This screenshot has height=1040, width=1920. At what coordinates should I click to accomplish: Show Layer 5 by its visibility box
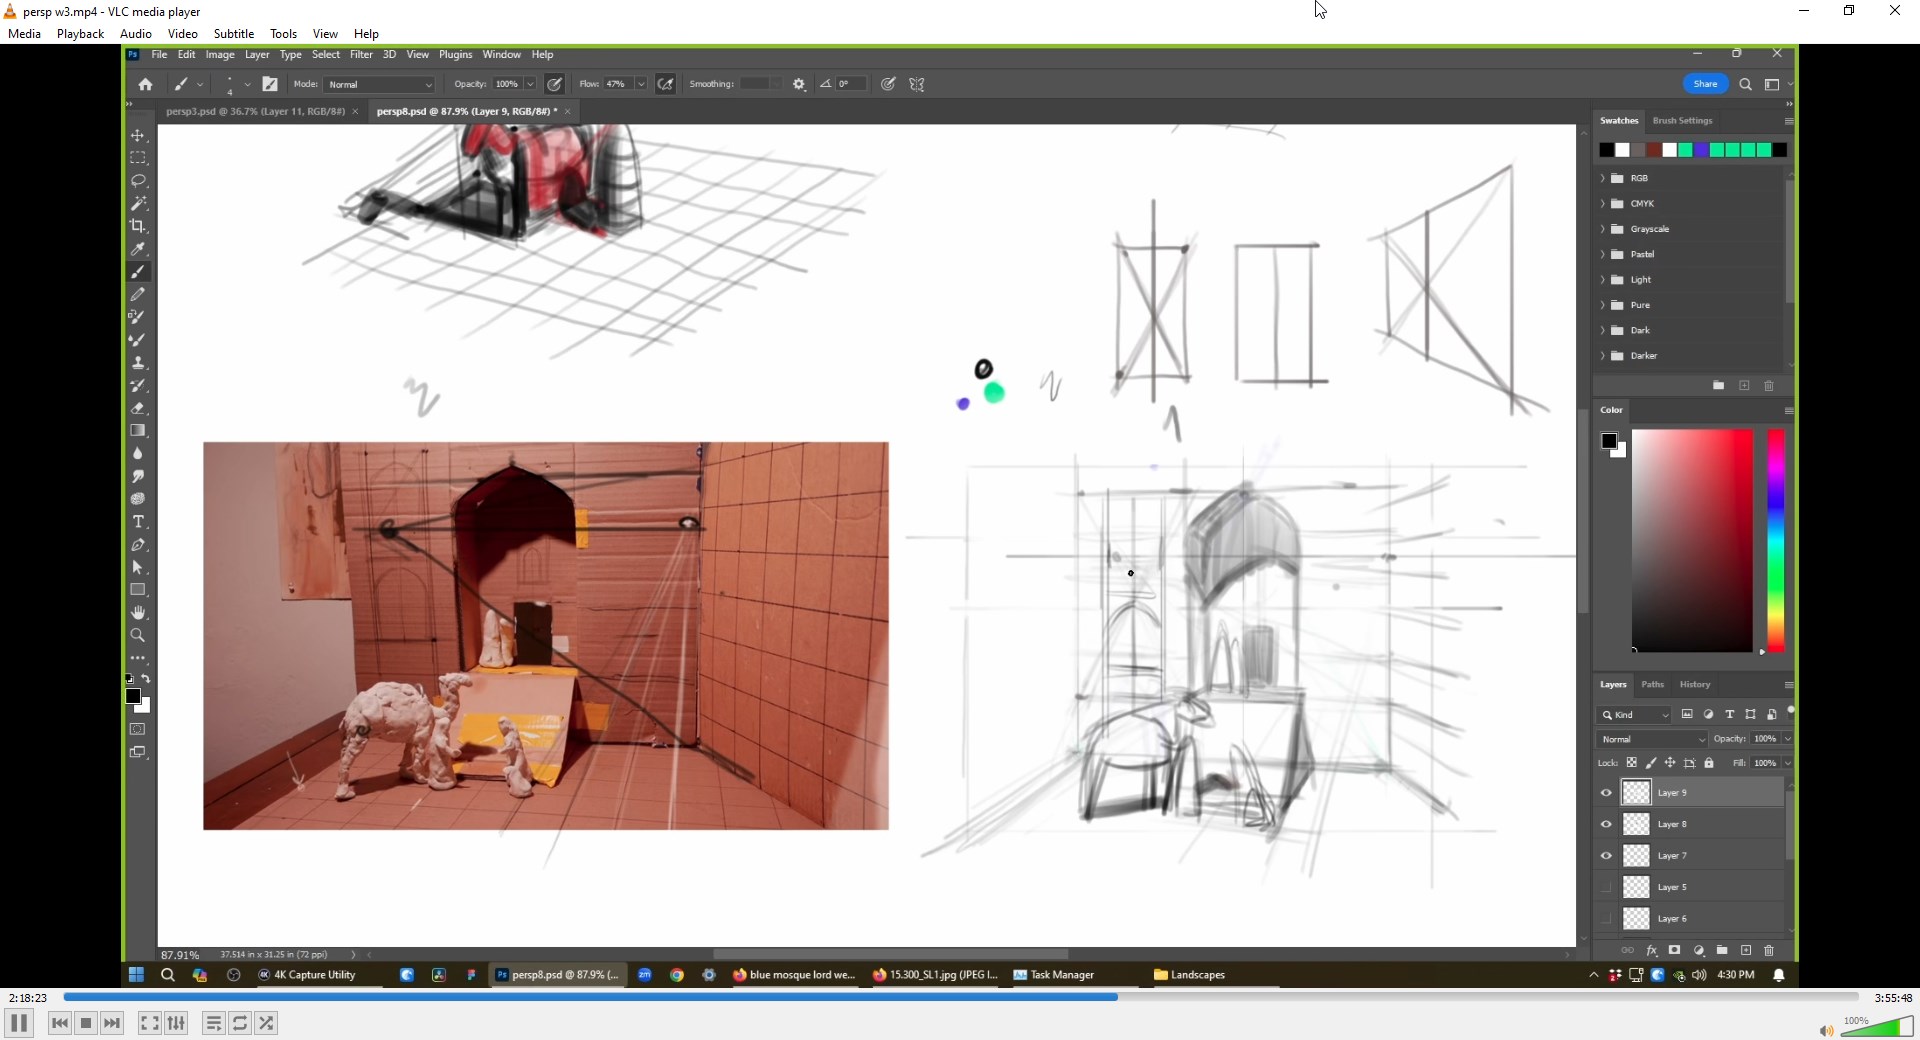[1606, 887]
